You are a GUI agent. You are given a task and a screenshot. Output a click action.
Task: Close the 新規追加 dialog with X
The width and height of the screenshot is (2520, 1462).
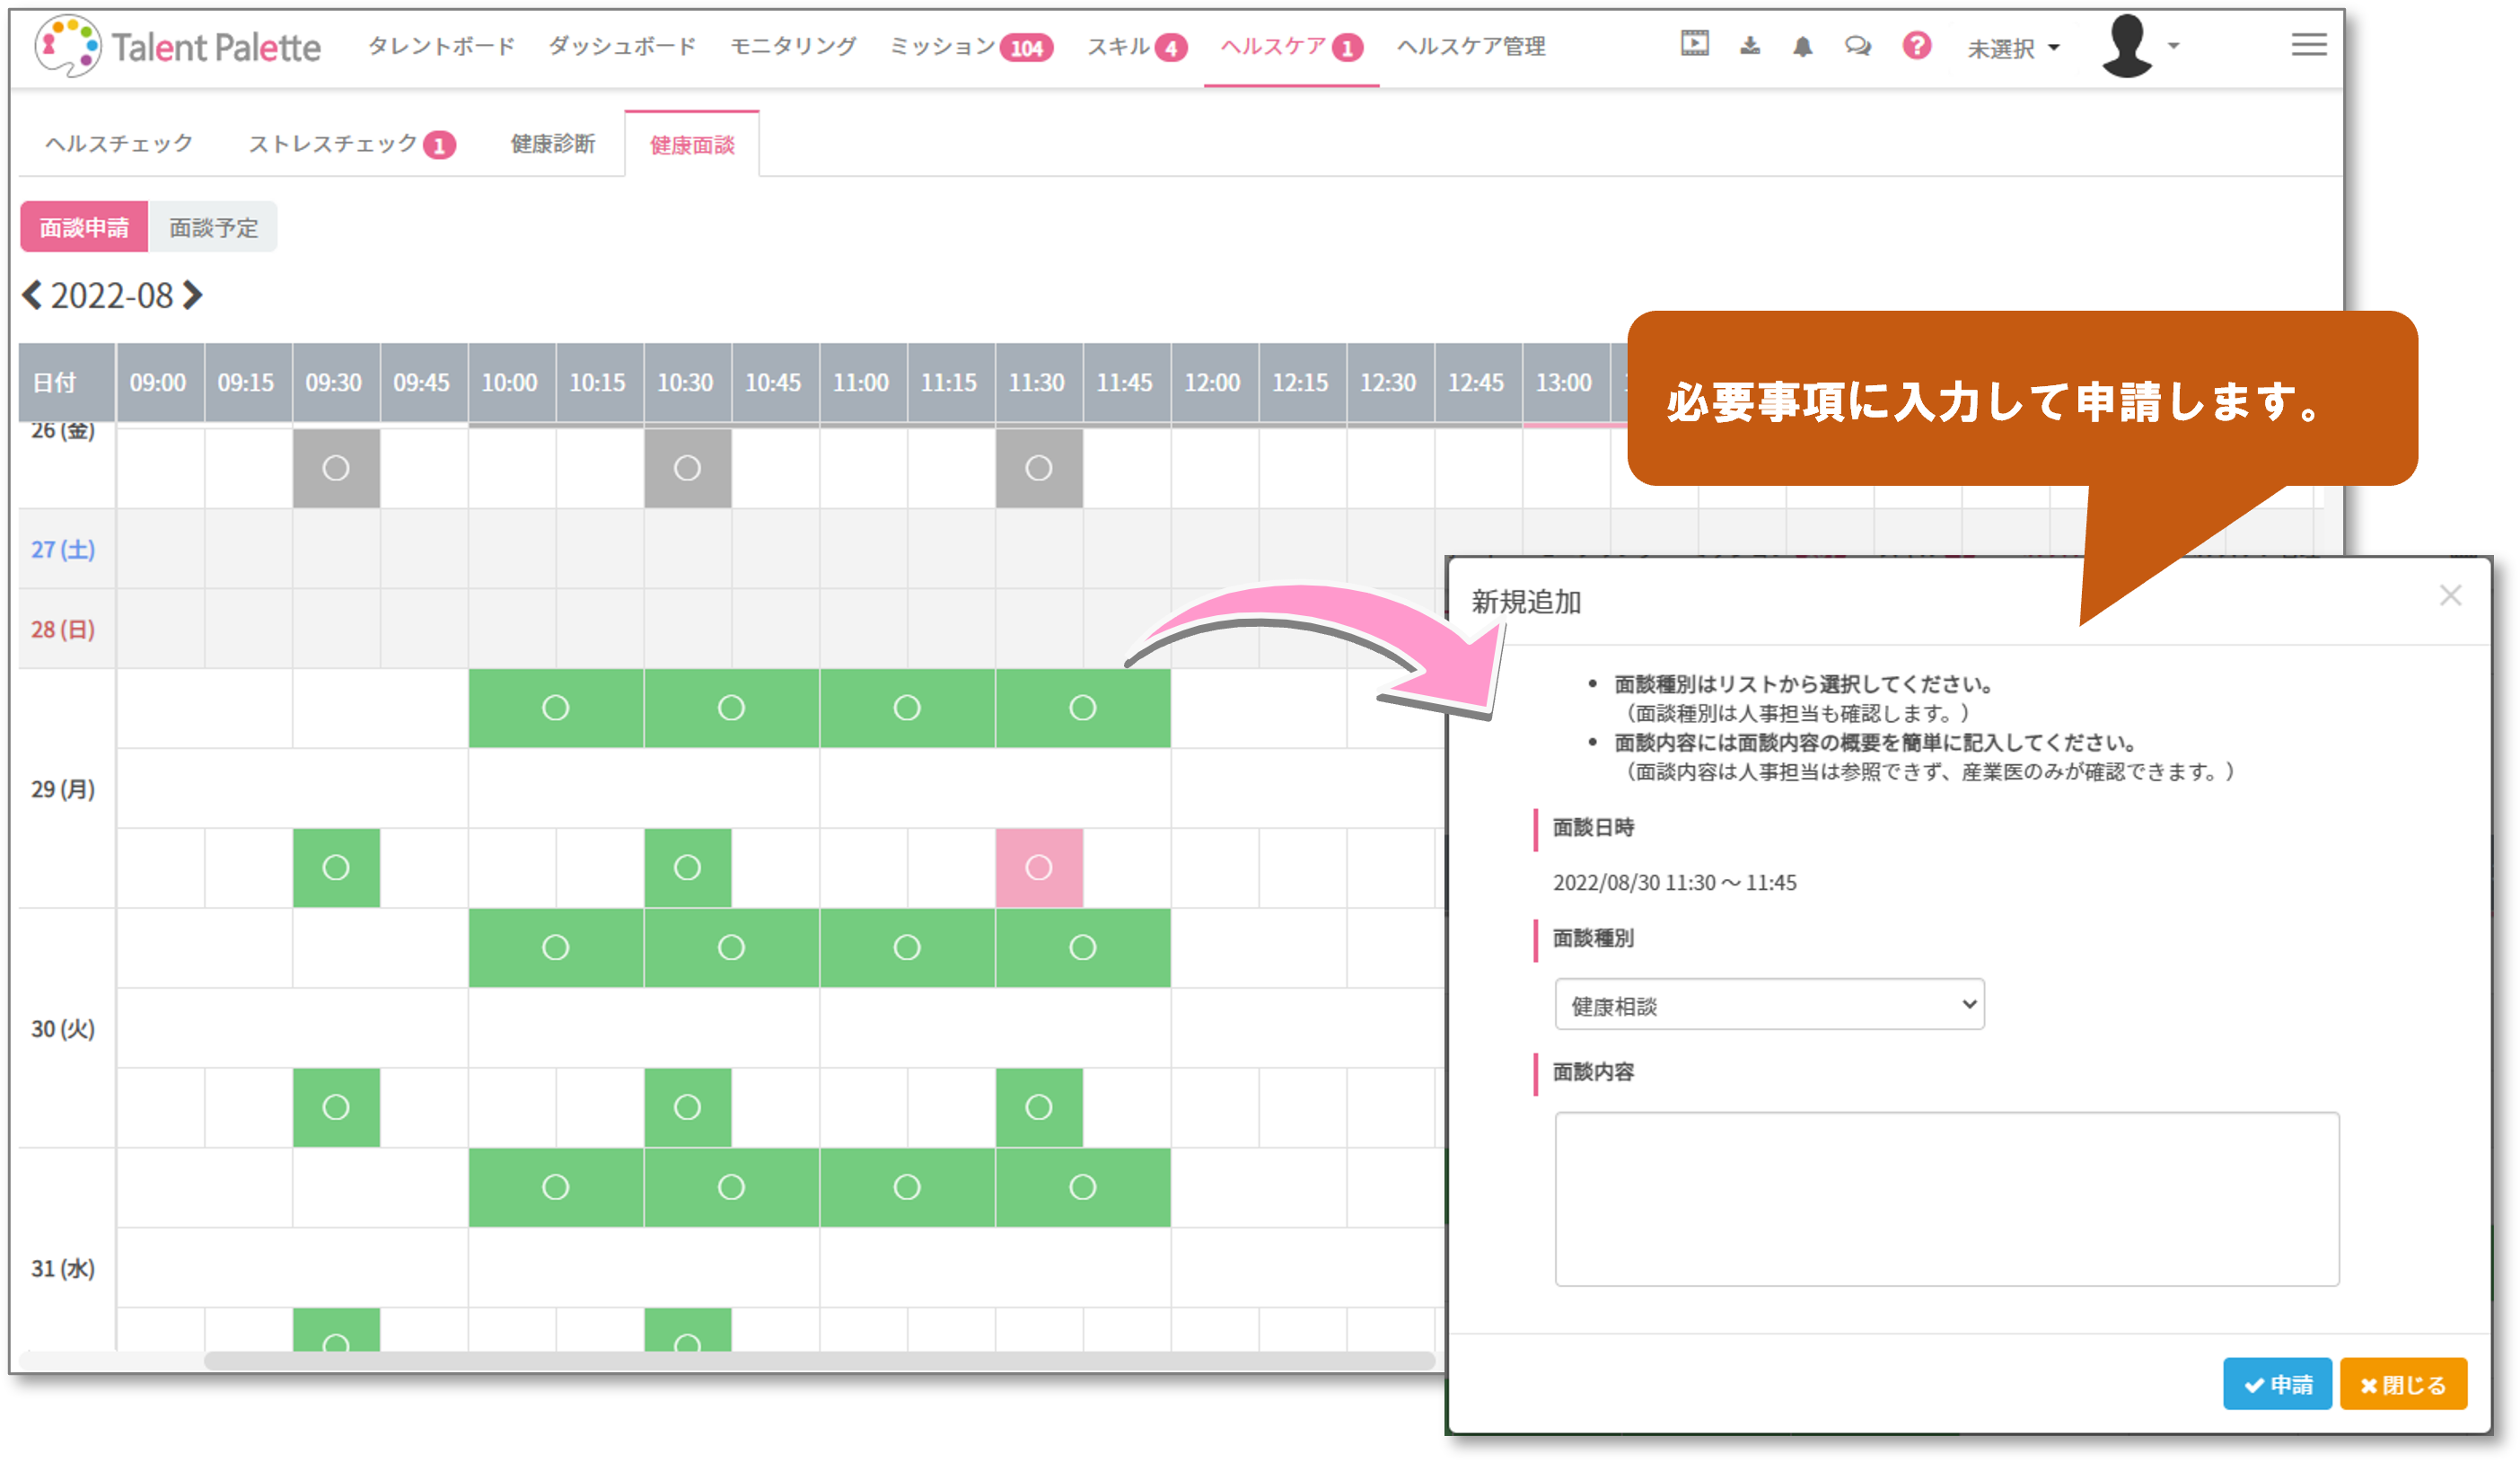pyautogui.click(x=2450, y=596)
